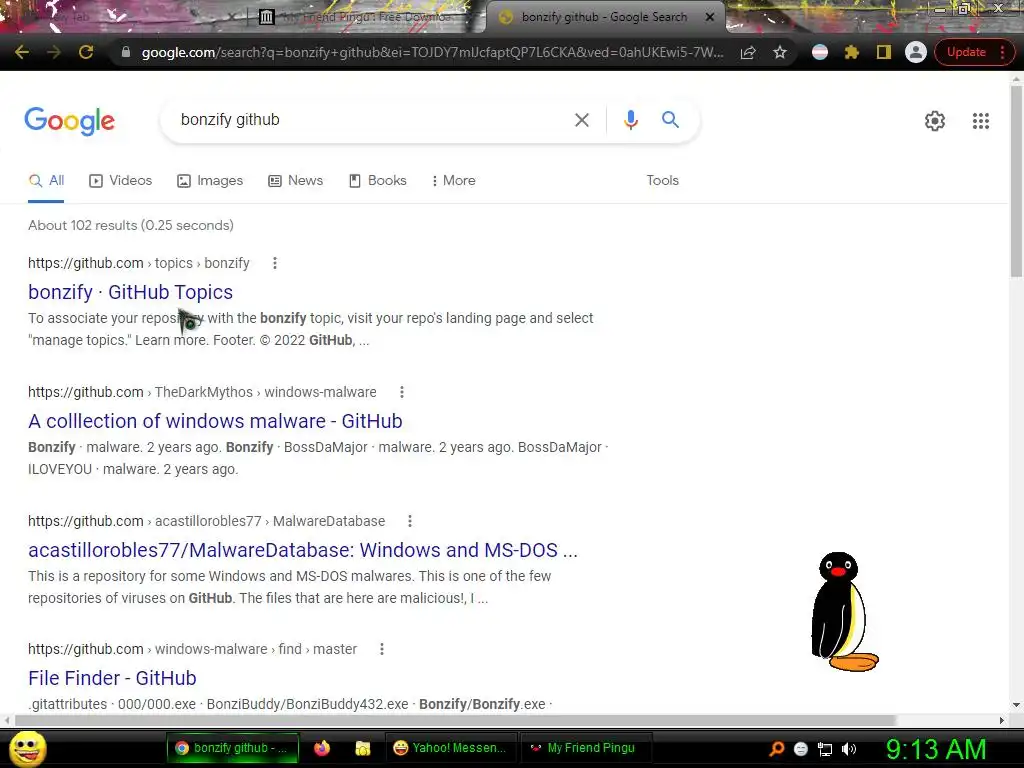This screenshot has height=768, width=1024.
Task: Click the scroll down arrow on the vertical scrollbar
Action: (1016, 705)
